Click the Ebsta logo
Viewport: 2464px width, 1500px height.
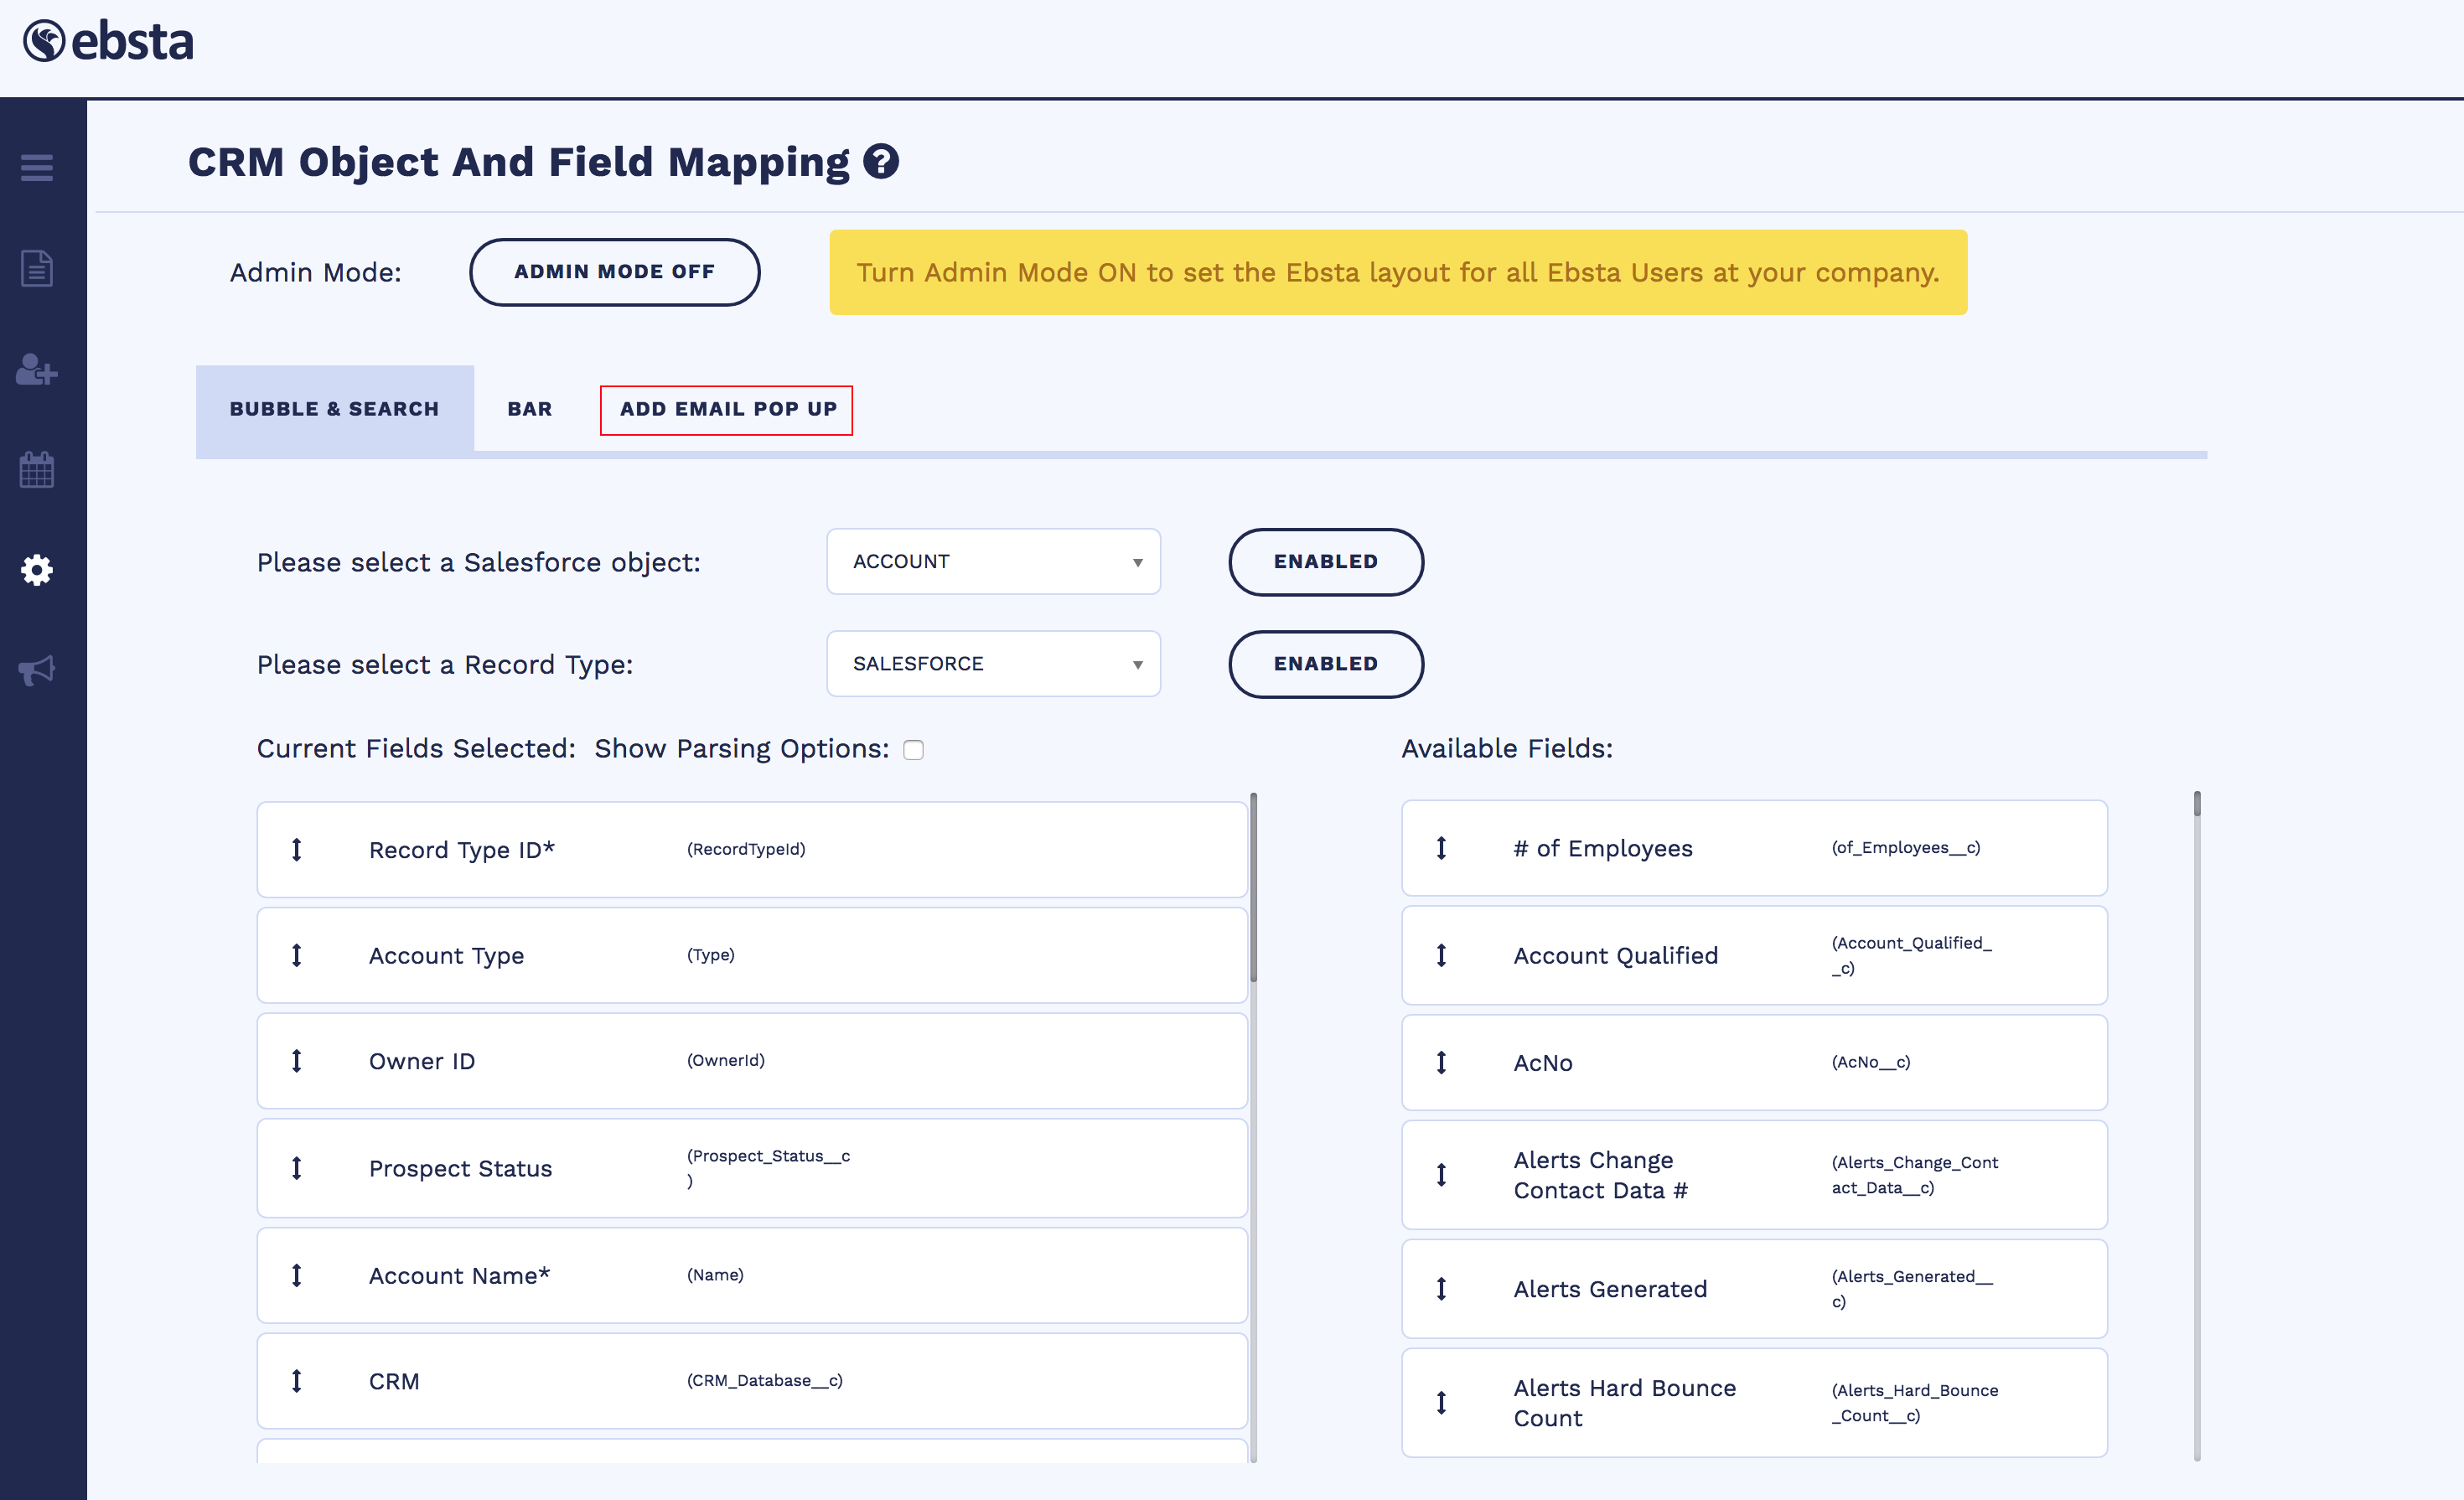click(x=108, y=42)
